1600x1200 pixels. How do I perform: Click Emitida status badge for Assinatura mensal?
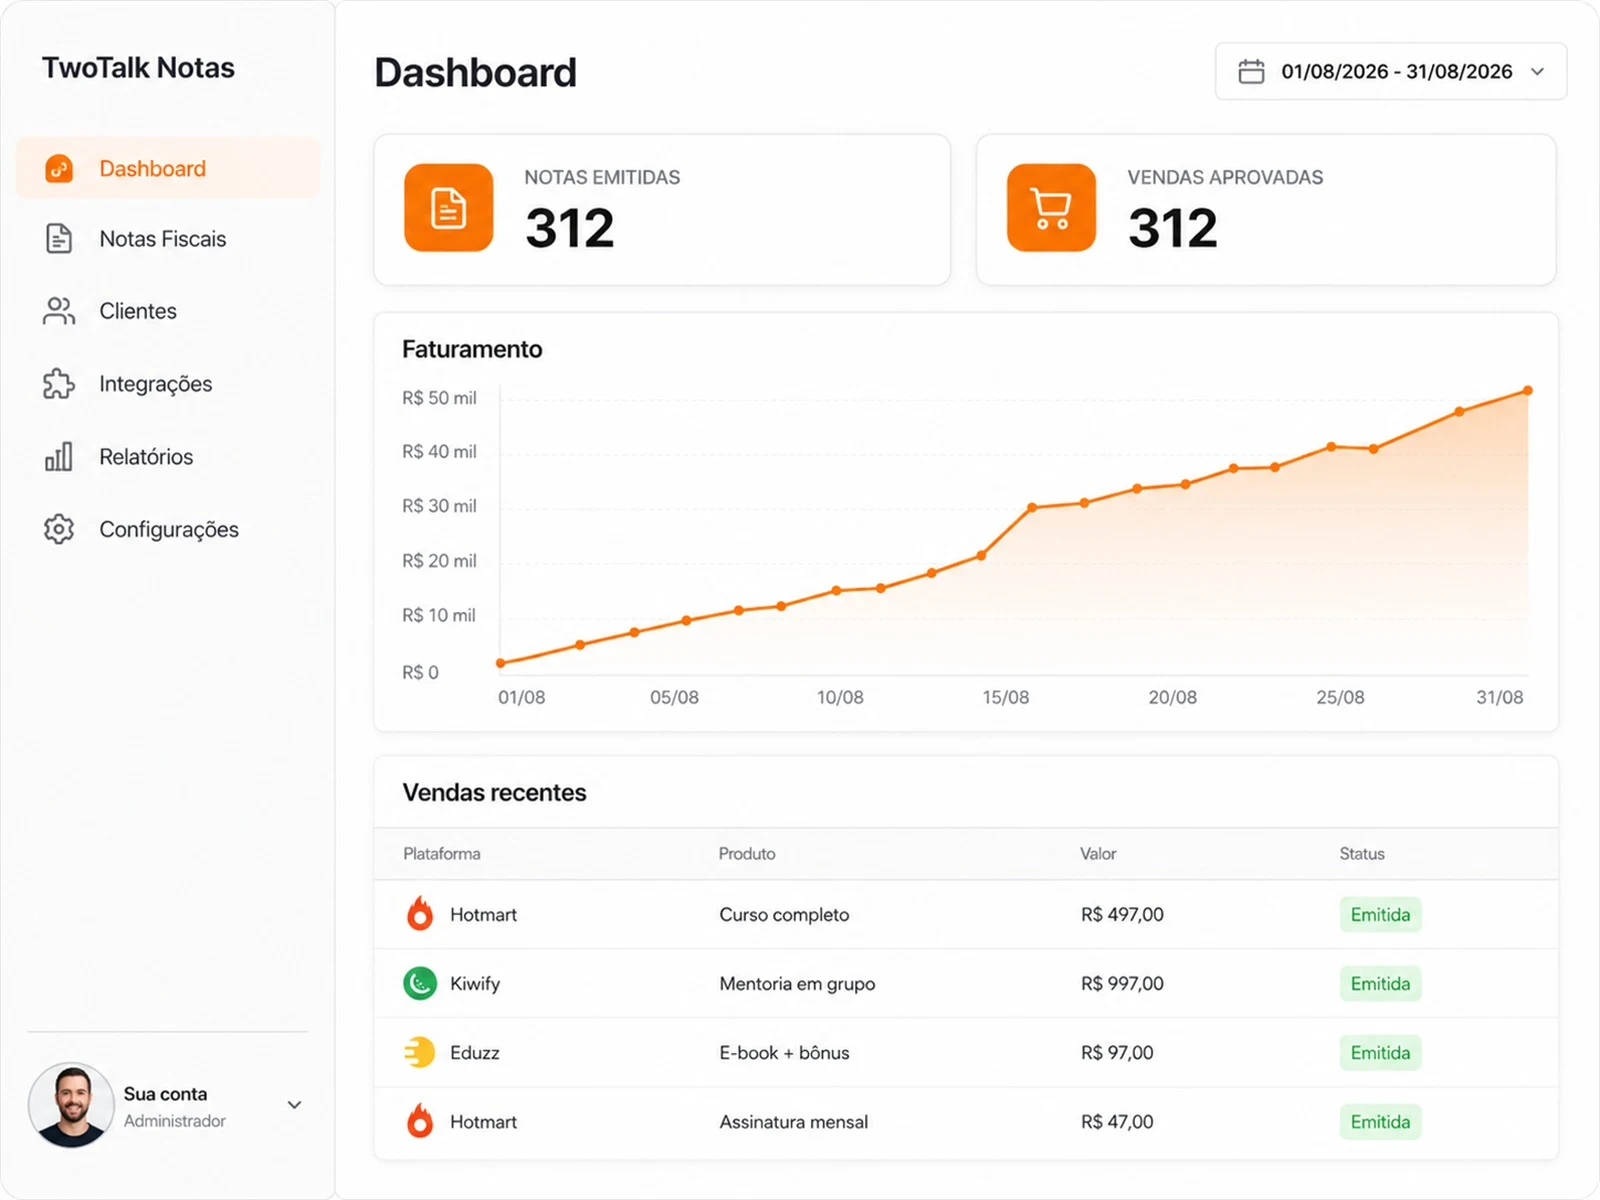pos(1380,1121)
